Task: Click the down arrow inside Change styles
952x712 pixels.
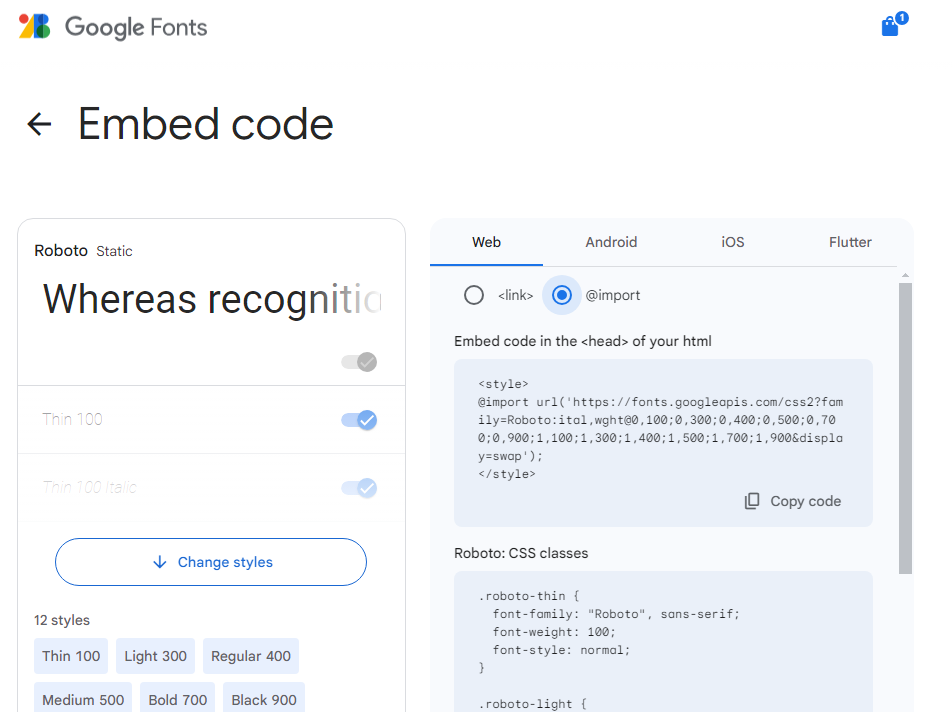Action: point(161,562)
